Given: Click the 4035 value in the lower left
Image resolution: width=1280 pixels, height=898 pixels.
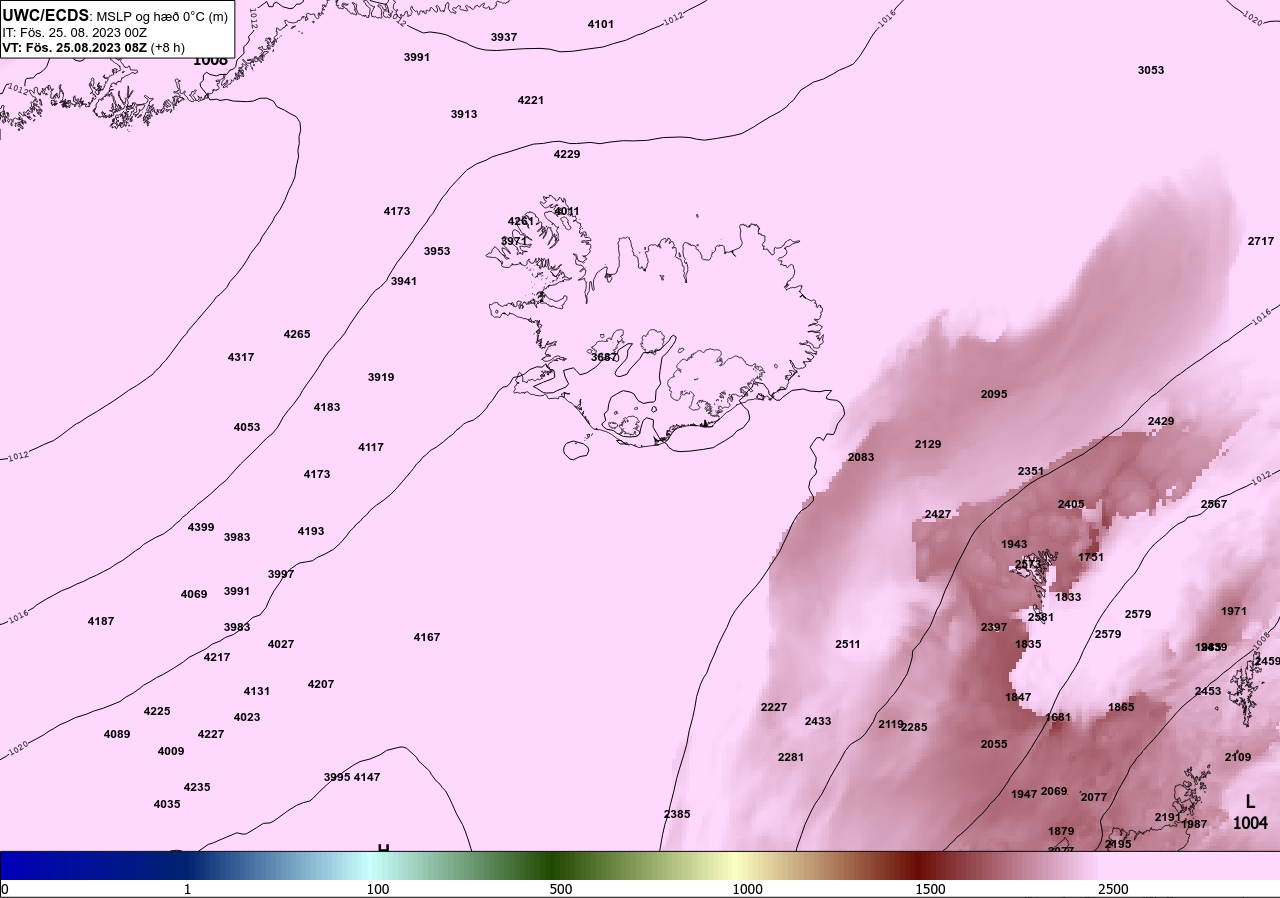Looking at the screenshot, I should [x=167, y=804].
